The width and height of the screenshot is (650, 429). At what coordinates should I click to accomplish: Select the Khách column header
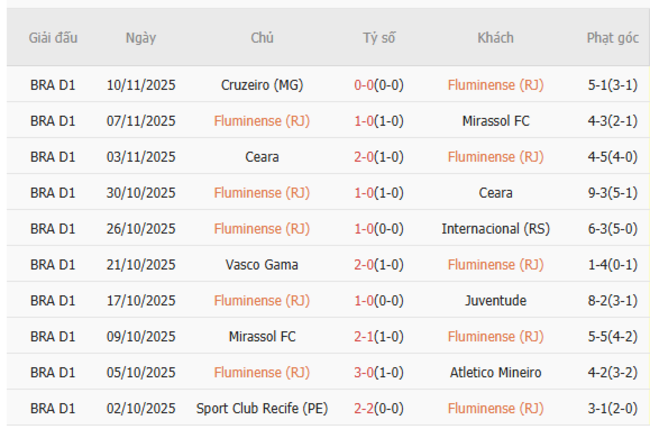click(x=495, y=38)
